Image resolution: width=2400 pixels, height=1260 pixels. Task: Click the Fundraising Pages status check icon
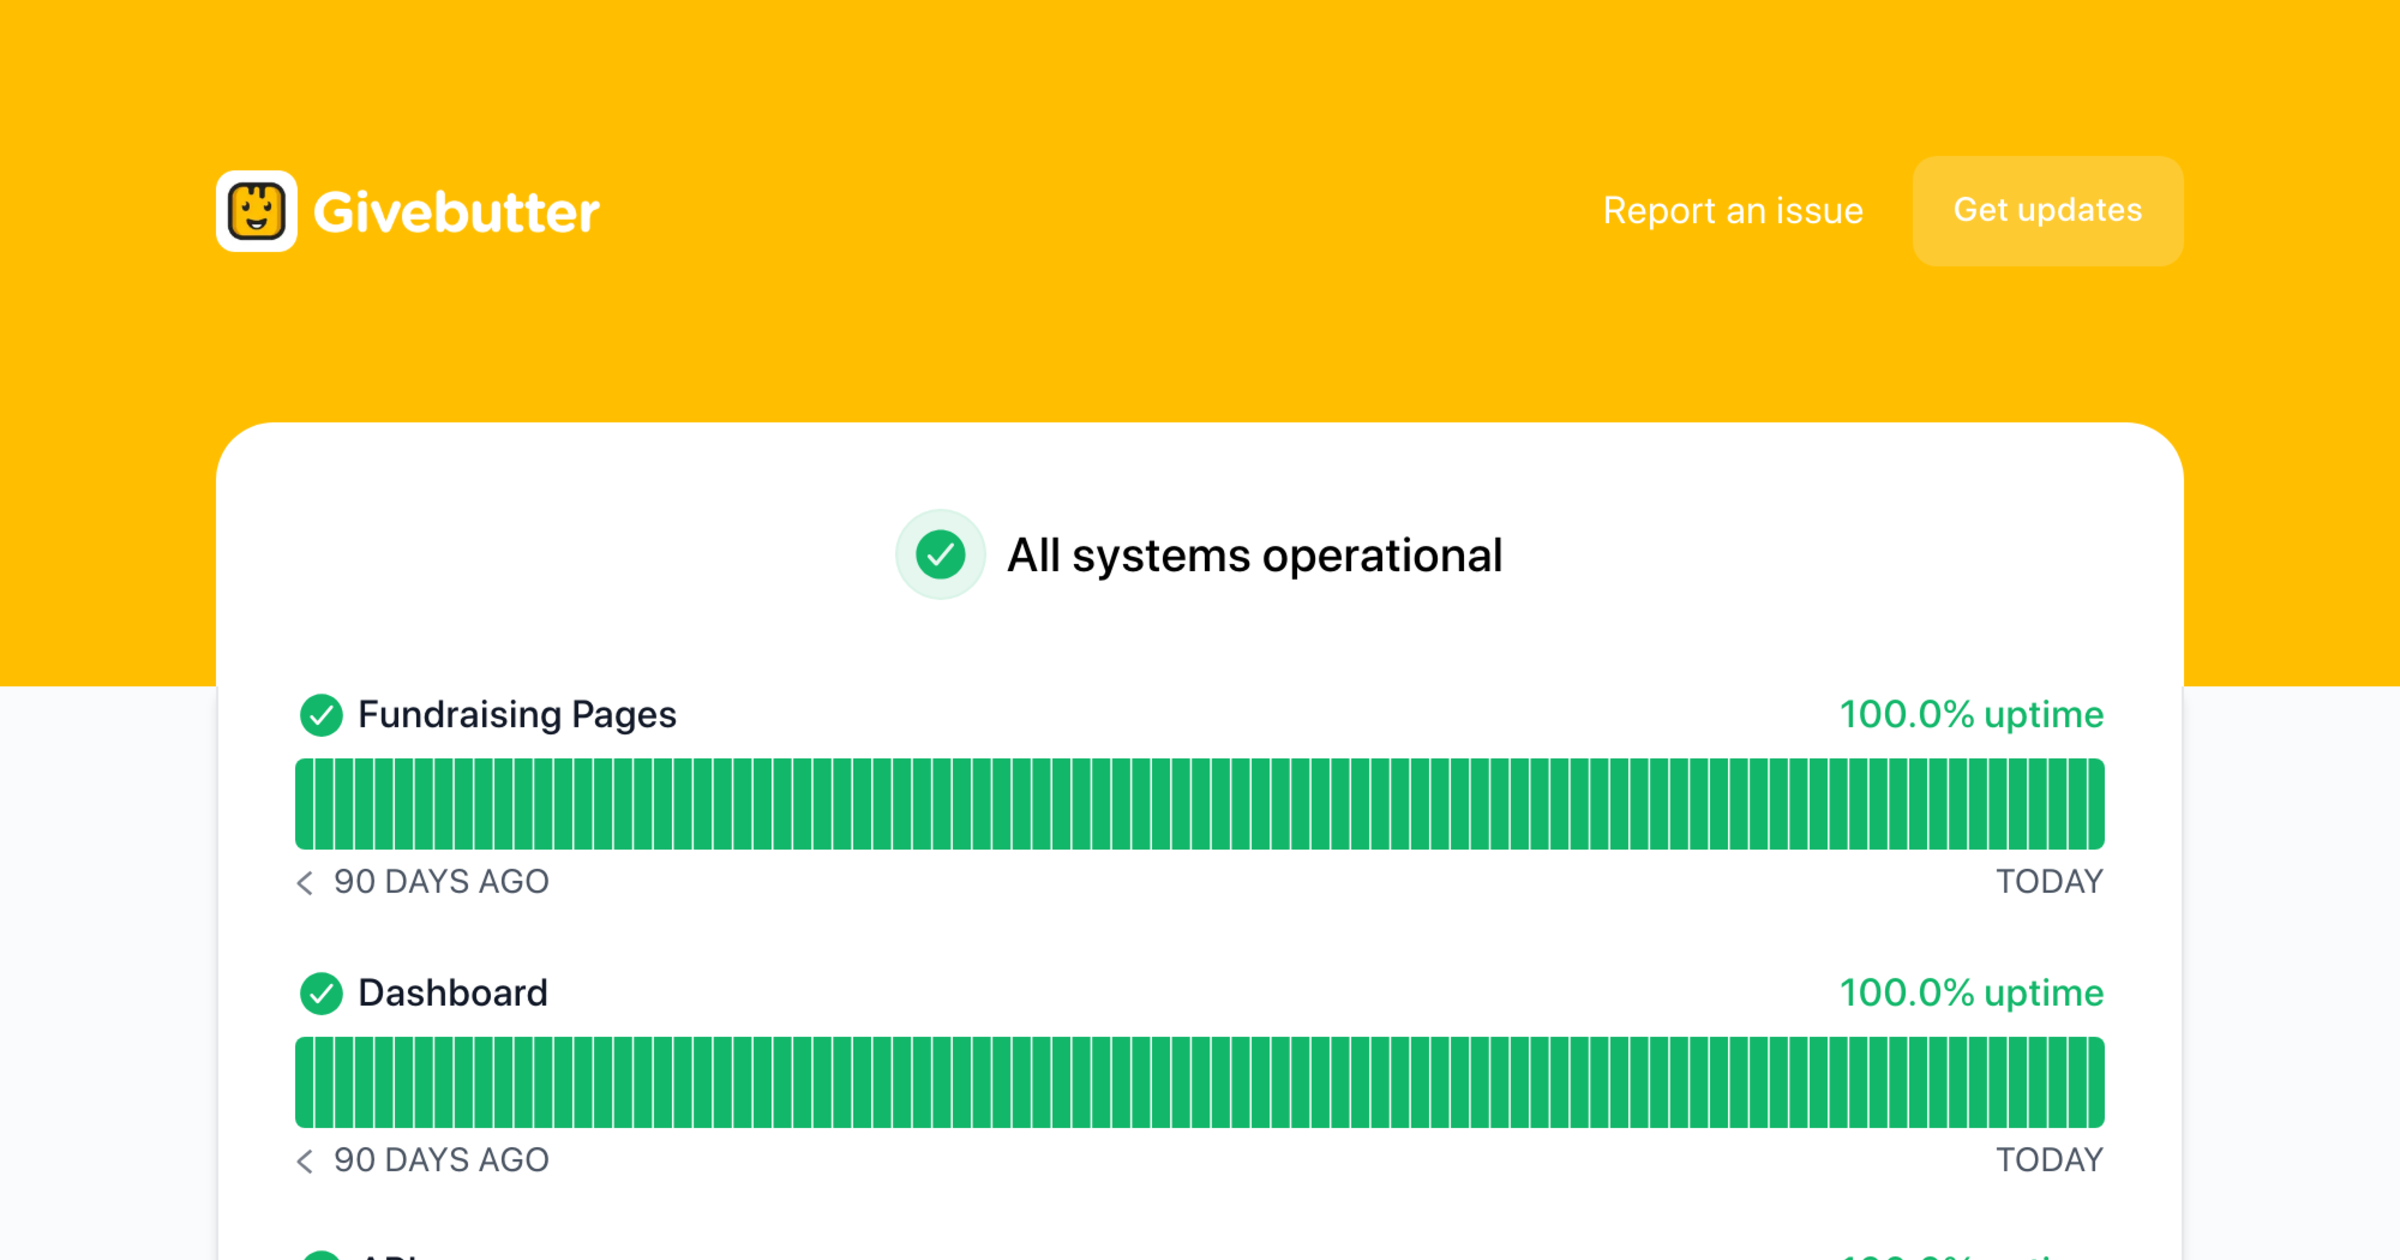321,715
